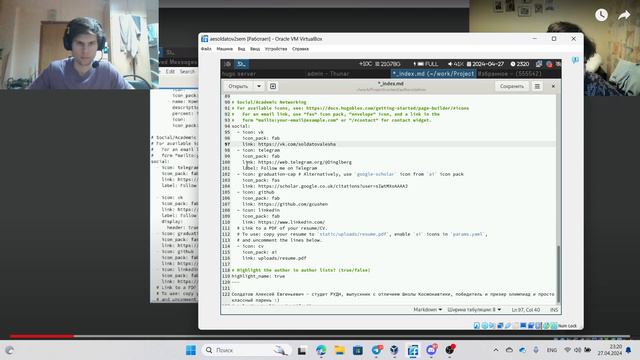The width and height of the screenshot is (640, 360).
Task: Select the active VirtualBox VM taskbar icon
Action: tap(413, 350)
